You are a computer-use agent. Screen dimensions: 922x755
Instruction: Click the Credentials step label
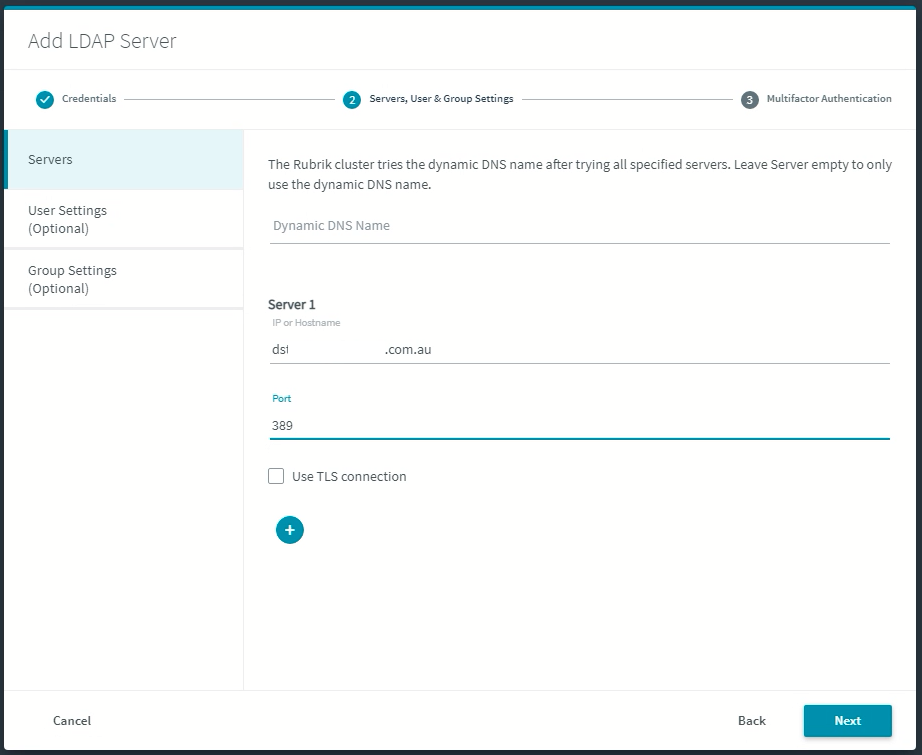click(89, 98)
